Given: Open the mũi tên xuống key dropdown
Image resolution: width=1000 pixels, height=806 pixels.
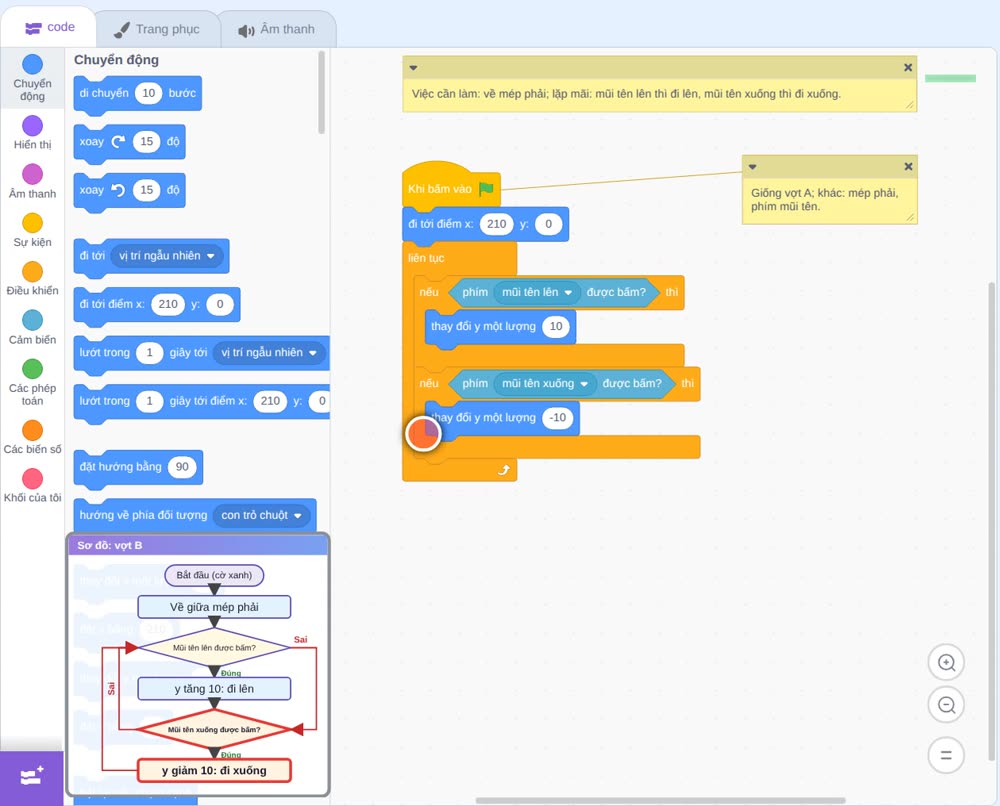Looking at the screenshot, I should tap(584, 384).
